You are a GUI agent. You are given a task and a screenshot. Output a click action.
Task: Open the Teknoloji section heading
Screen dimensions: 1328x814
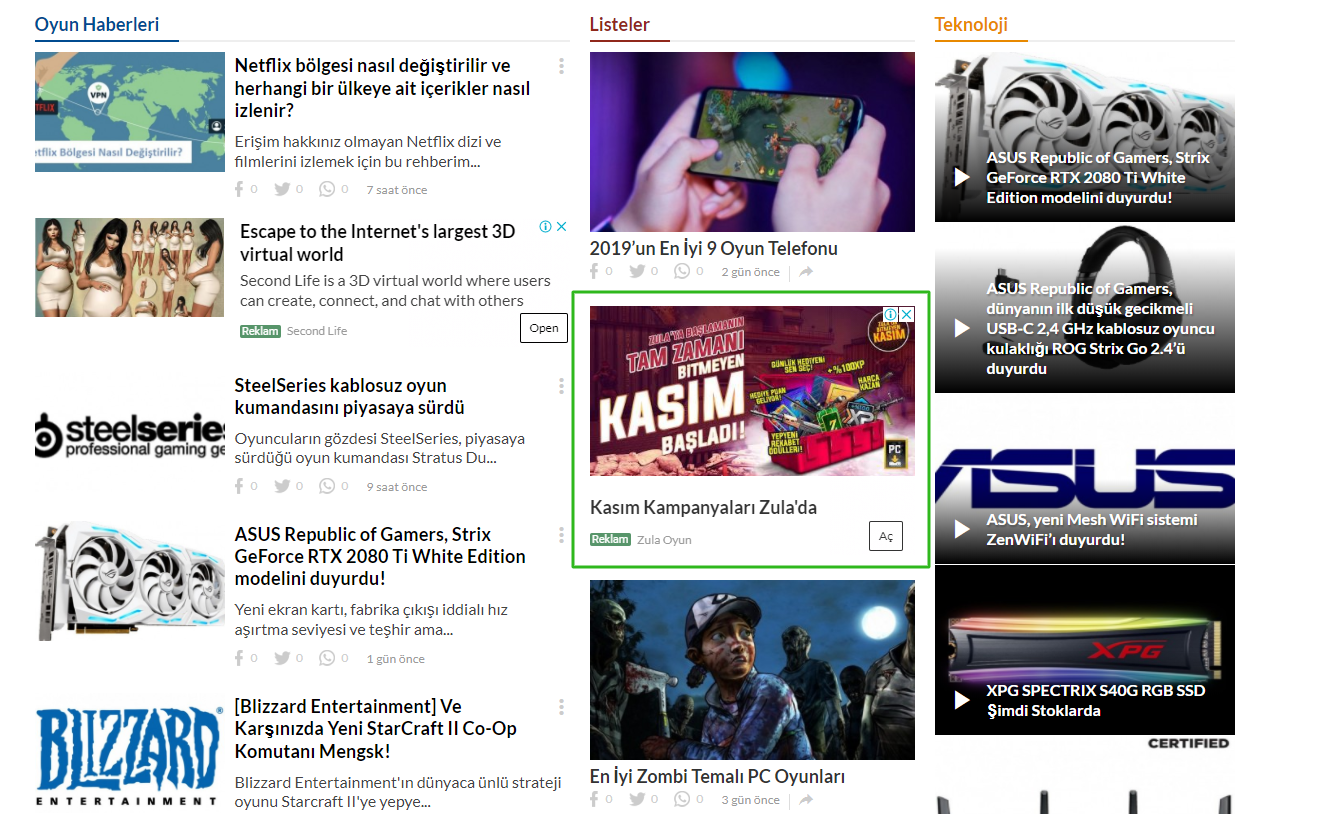971,24
